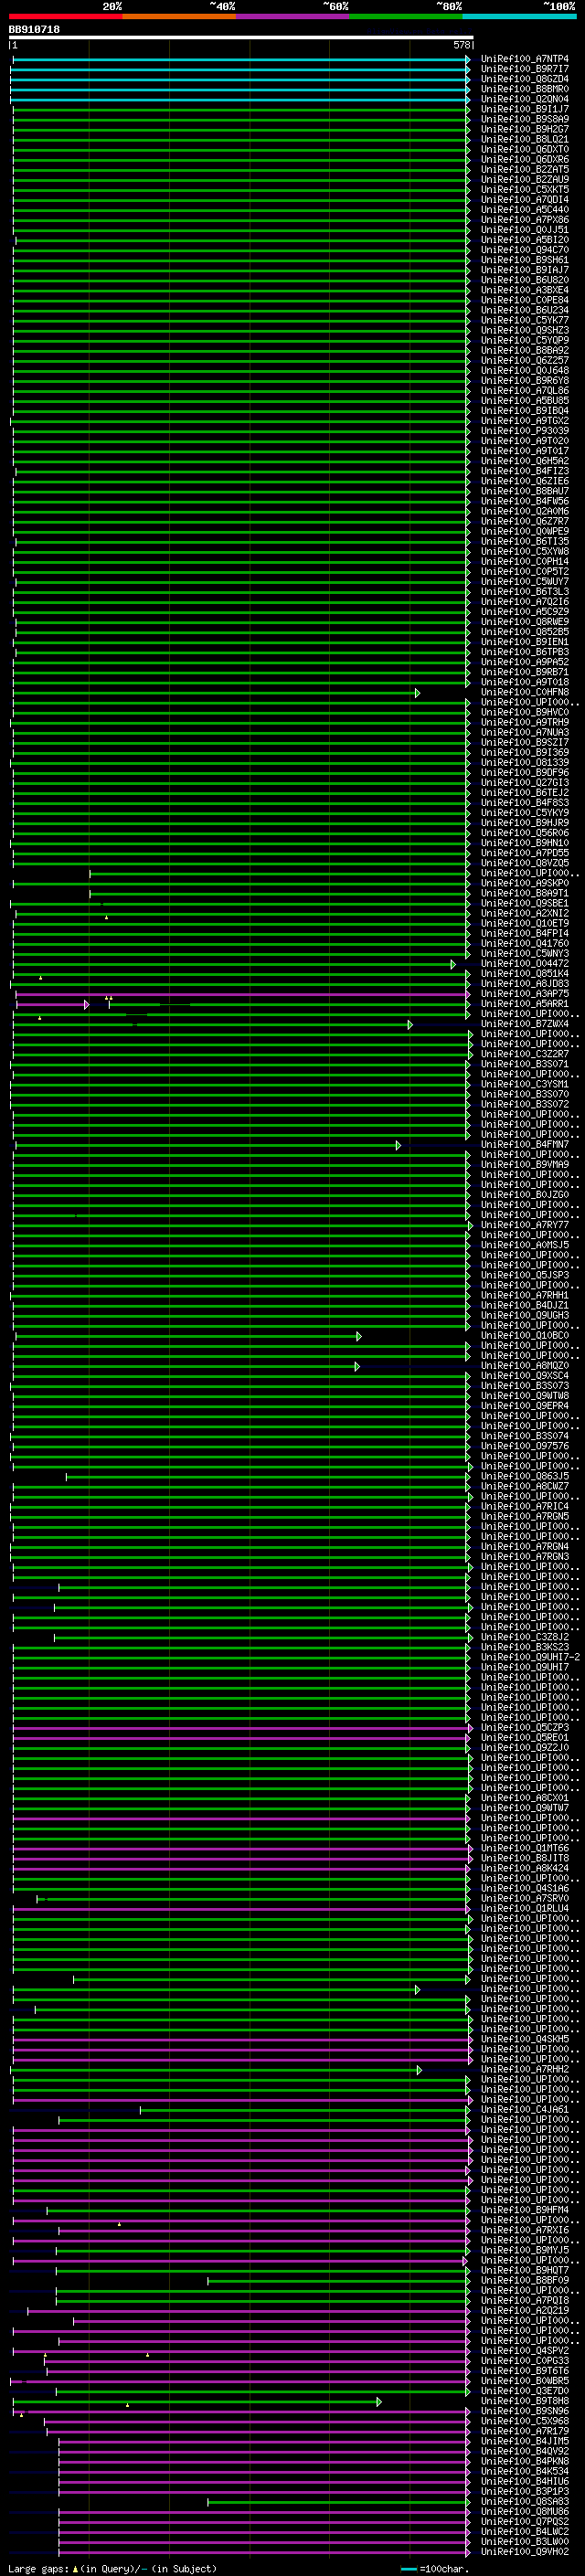Select label UniRef100_Q4SPV2

pos(525,2351)
